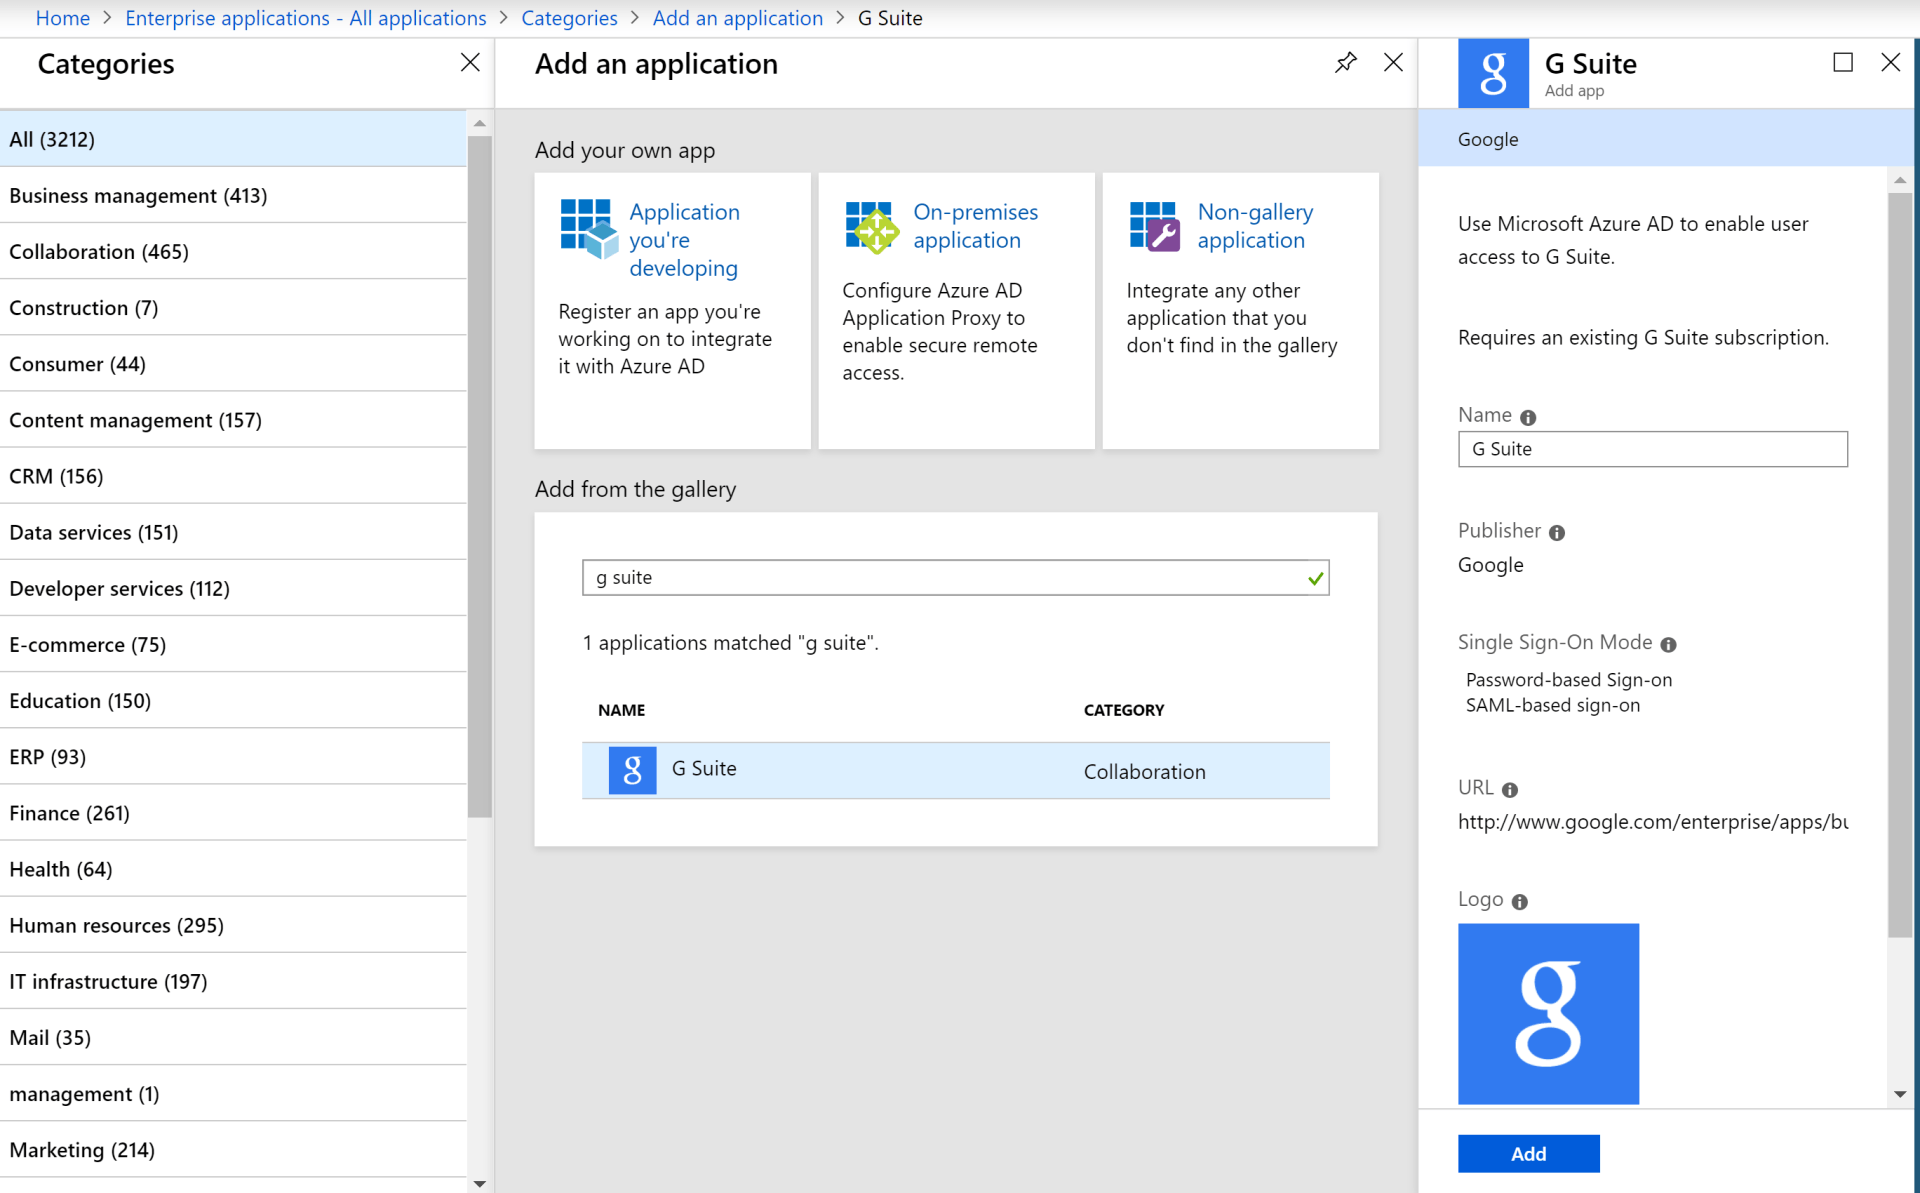Click the CATEGORY column header

tap(1124, 710)
